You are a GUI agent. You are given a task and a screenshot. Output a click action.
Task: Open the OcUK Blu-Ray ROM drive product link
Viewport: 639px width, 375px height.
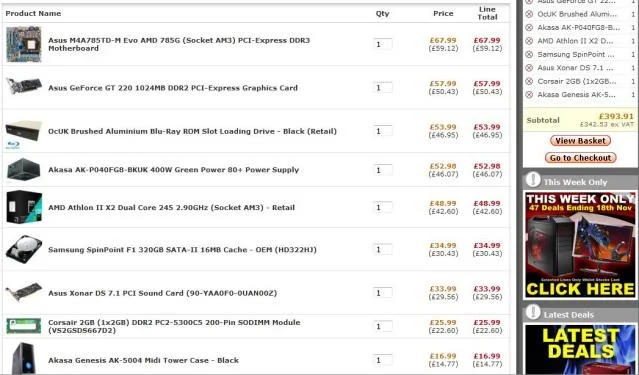point(192,131)
